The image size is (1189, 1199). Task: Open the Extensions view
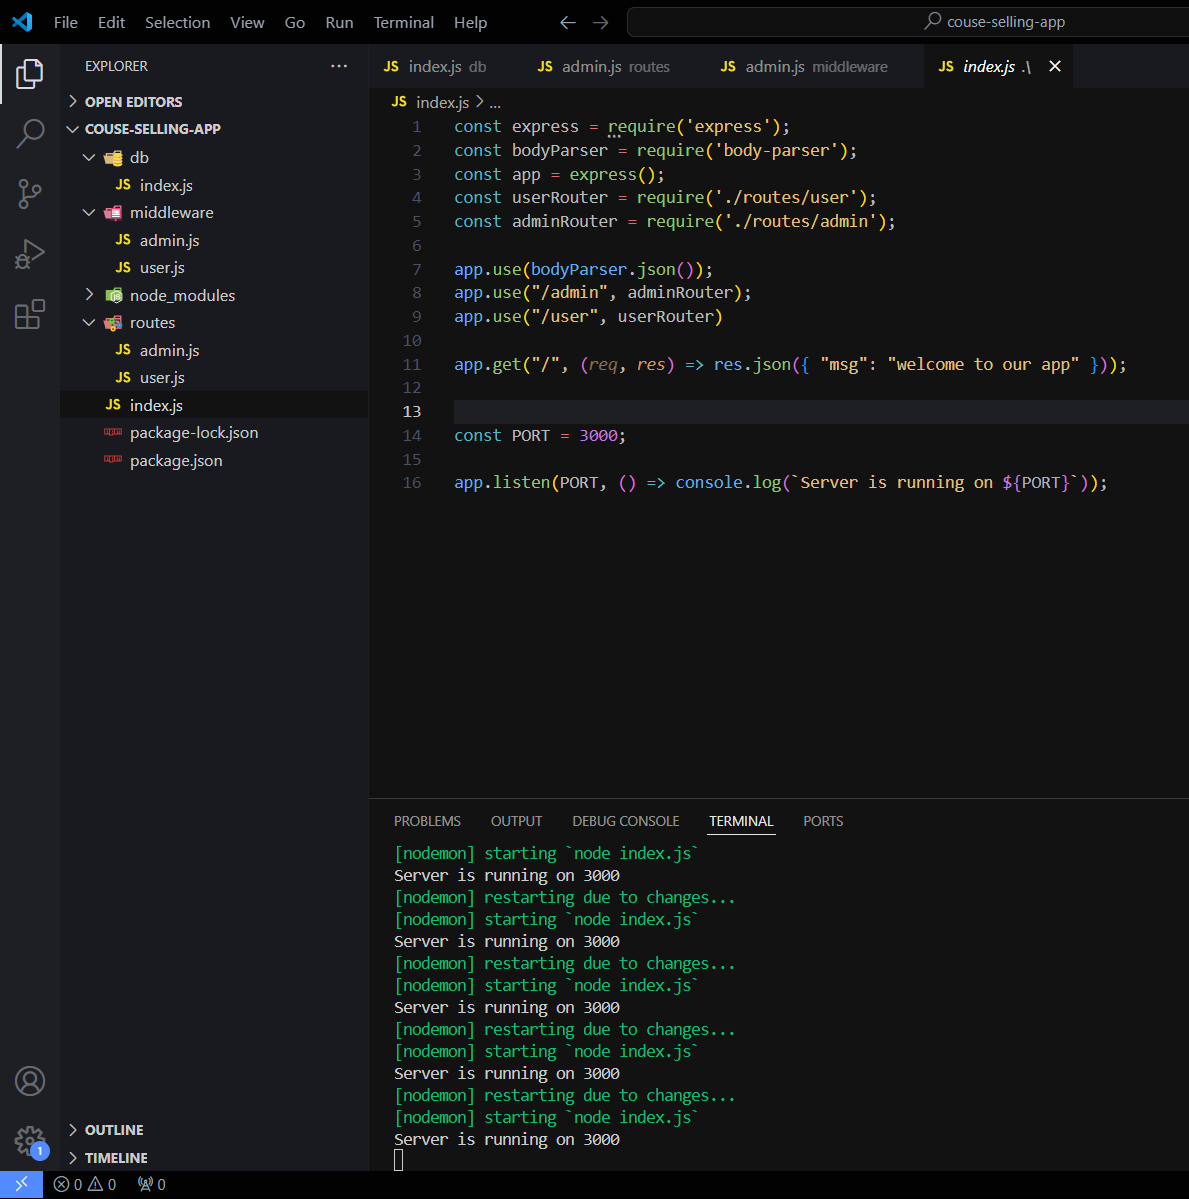[30, 314]
